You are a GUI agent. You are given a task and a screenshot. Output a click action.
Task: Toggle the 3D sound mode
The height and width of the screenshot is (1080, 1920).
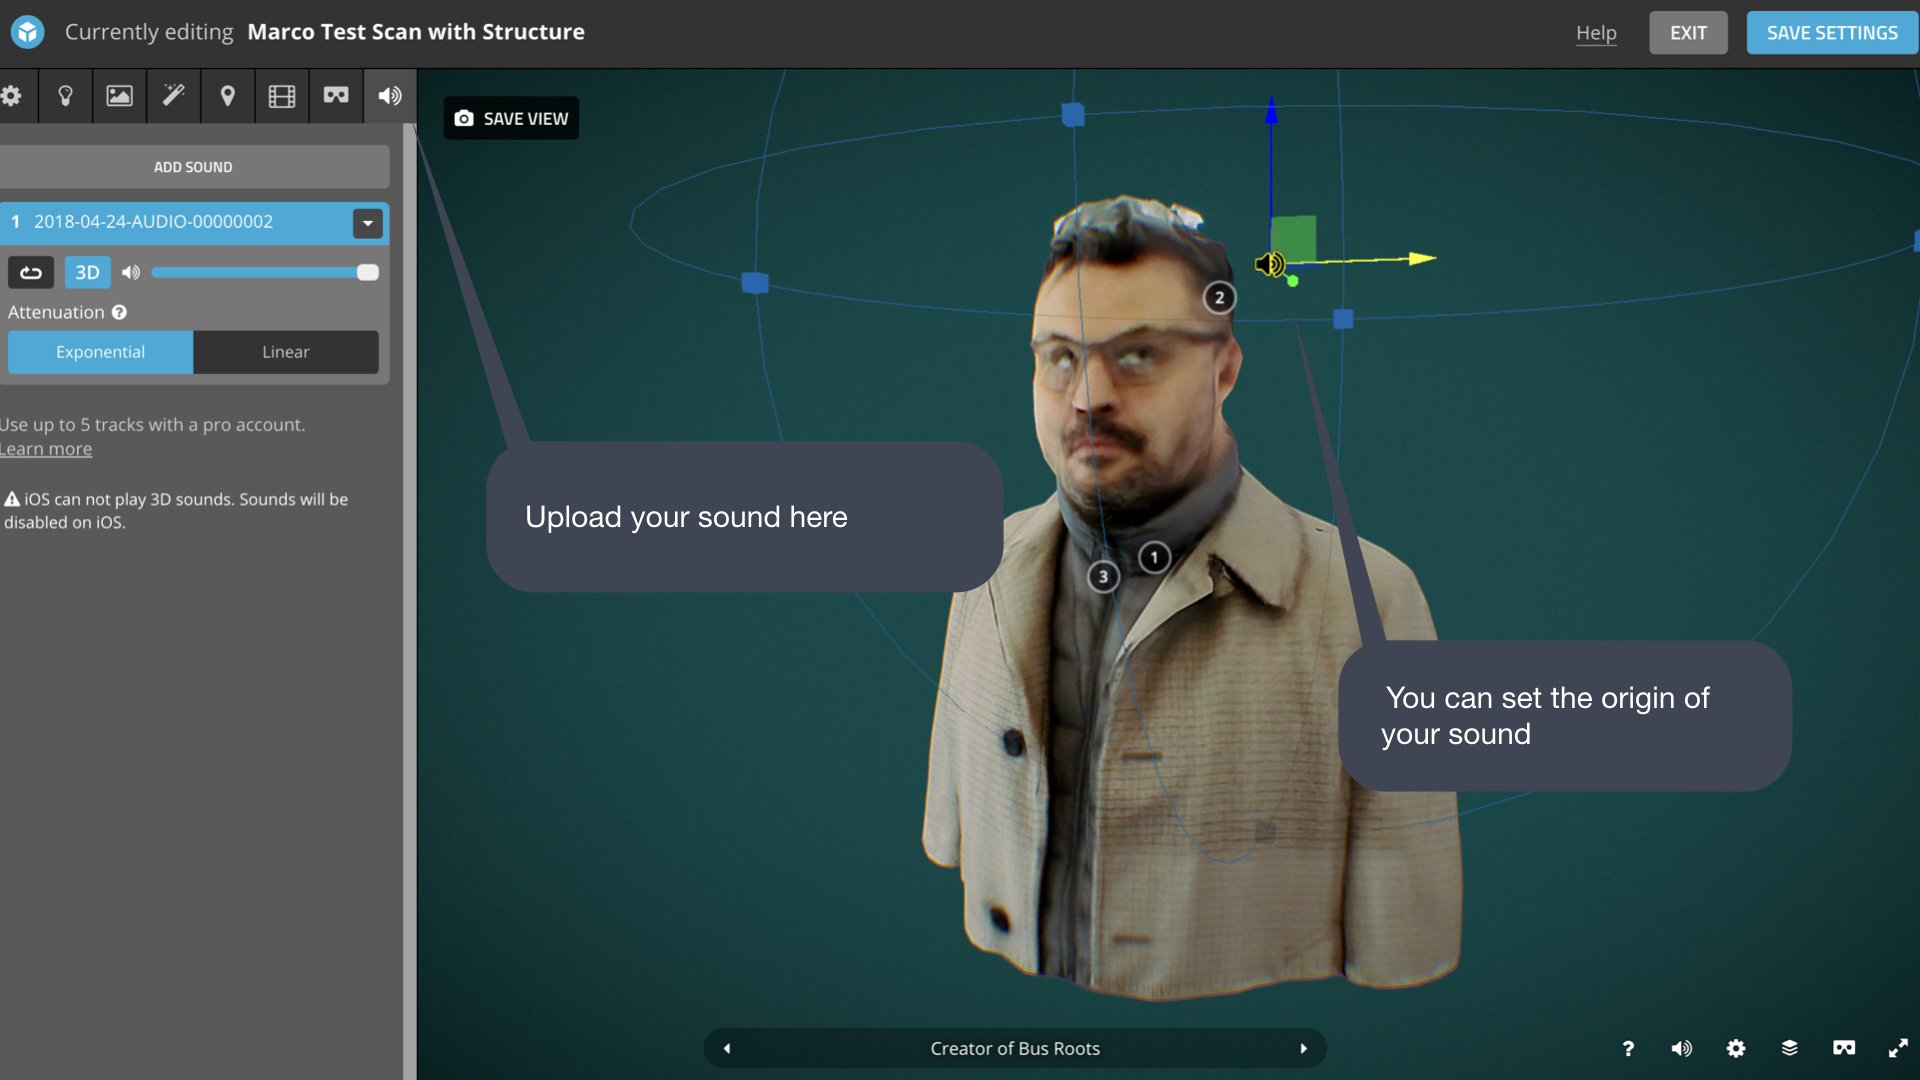(88, 272)
